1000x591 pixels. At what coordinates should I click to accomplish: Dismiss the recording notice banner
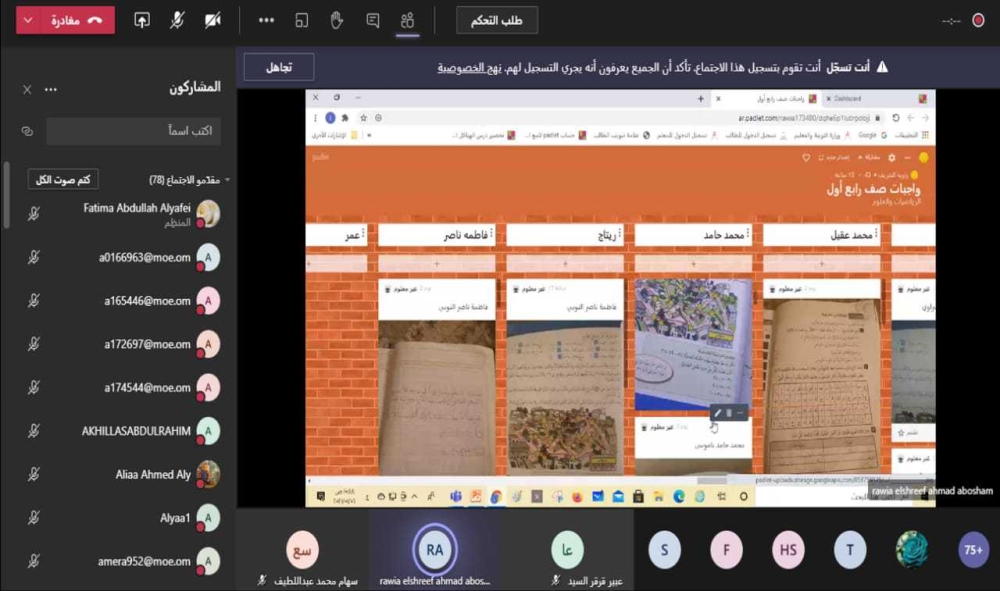point(279,67)
